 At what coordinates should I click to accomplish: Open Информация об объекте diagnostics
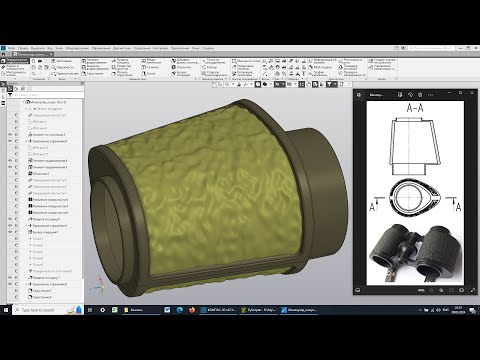(x=322, y=61)
